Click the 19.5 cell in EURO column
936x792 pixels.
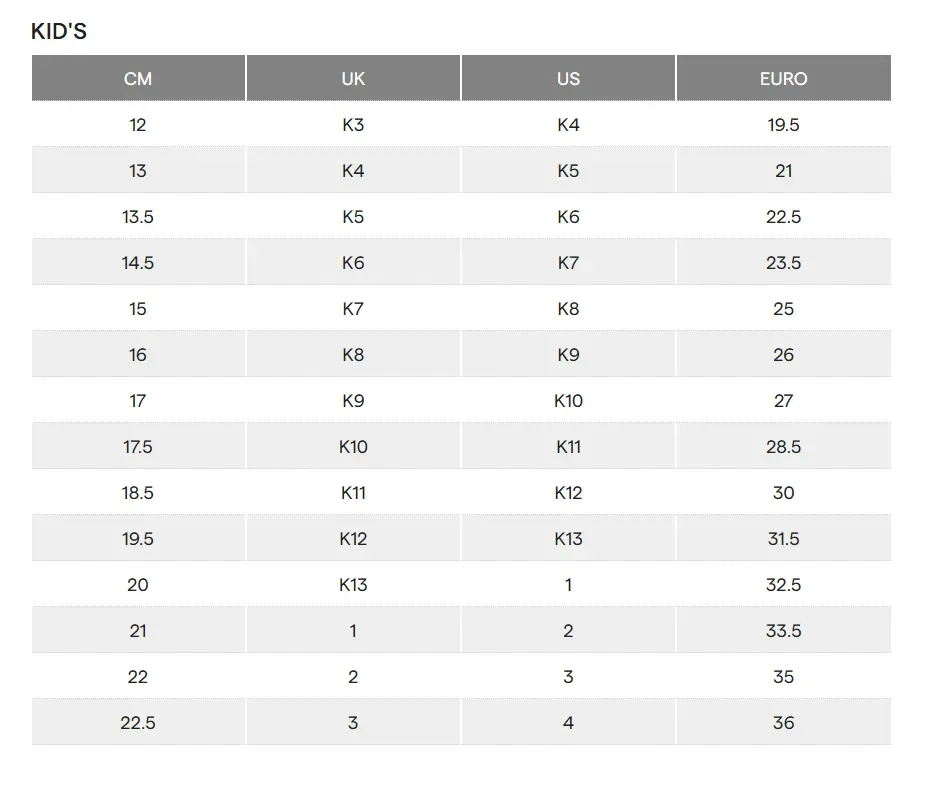[x=783, y=125]
